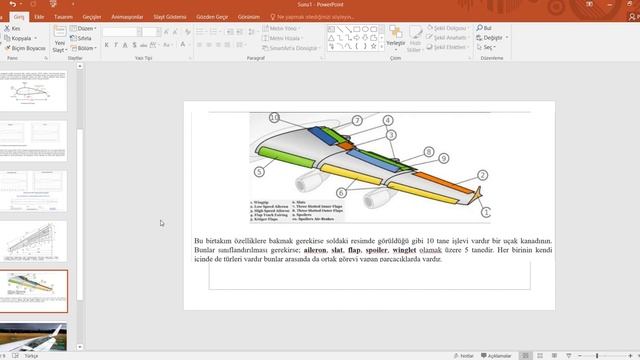Screen dimensions: 640x360
Task: Click SmartArt'a Dönüştür button
Action: 290,48
